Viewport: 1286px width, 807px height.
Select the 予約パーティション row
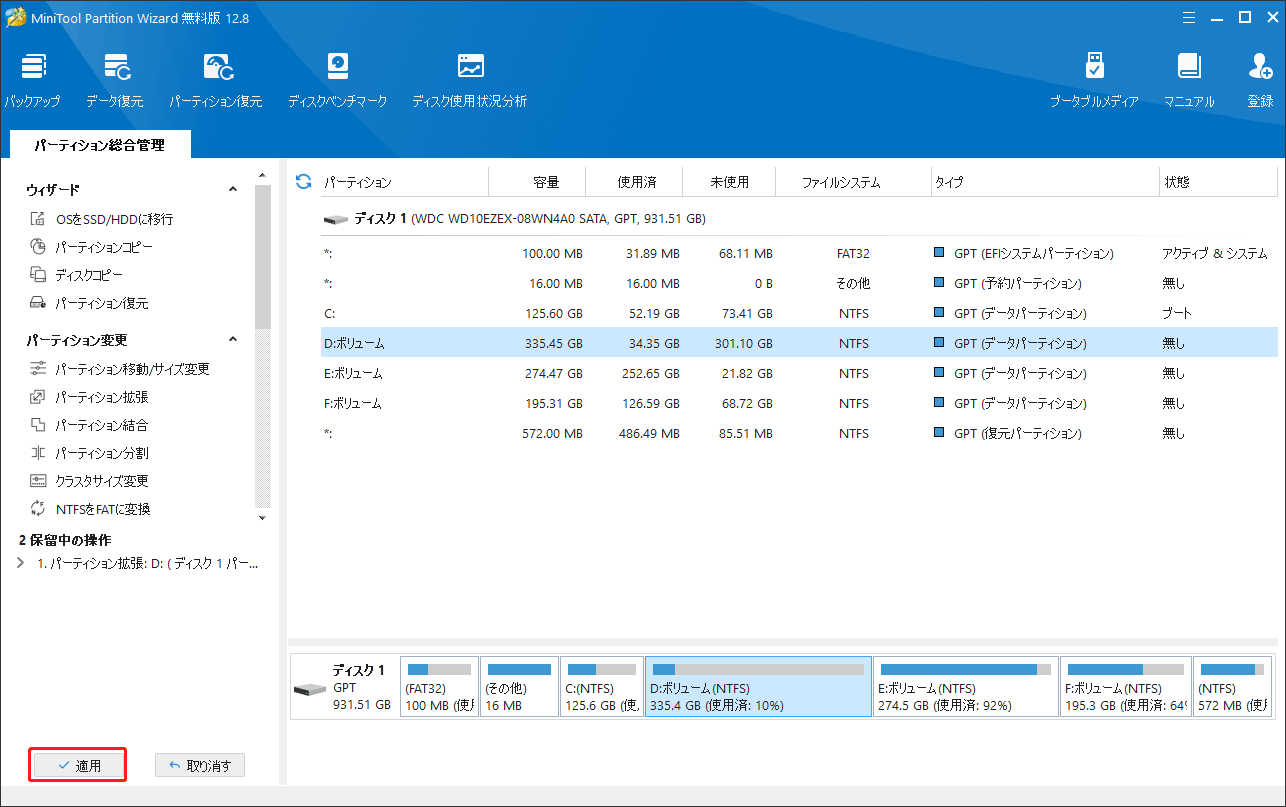click(x=799, y=284)
